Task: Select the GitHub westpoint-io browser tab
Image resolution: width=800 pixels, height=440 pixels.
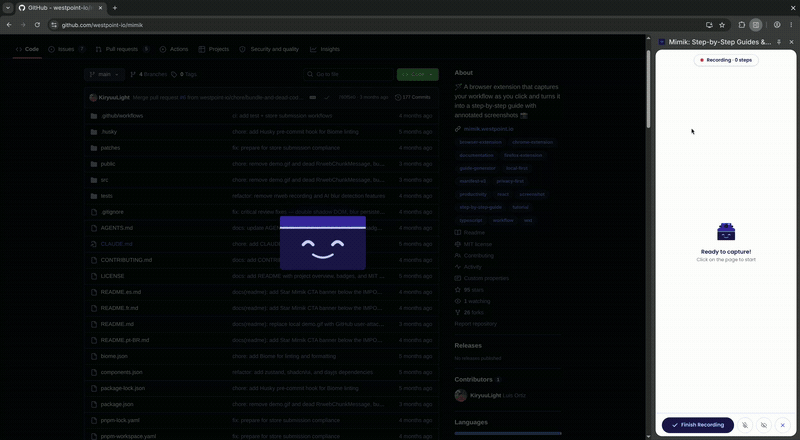Action: [60, 8]
